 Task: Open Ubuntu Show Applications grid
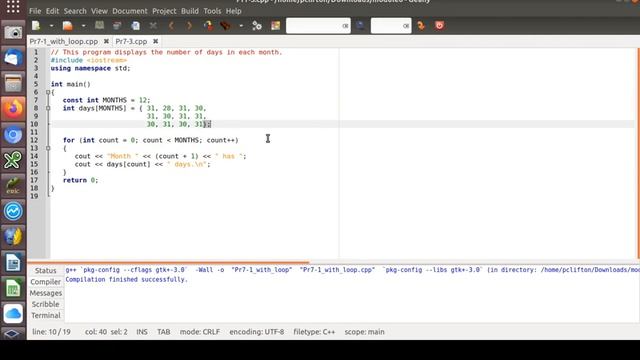(13, 7)
